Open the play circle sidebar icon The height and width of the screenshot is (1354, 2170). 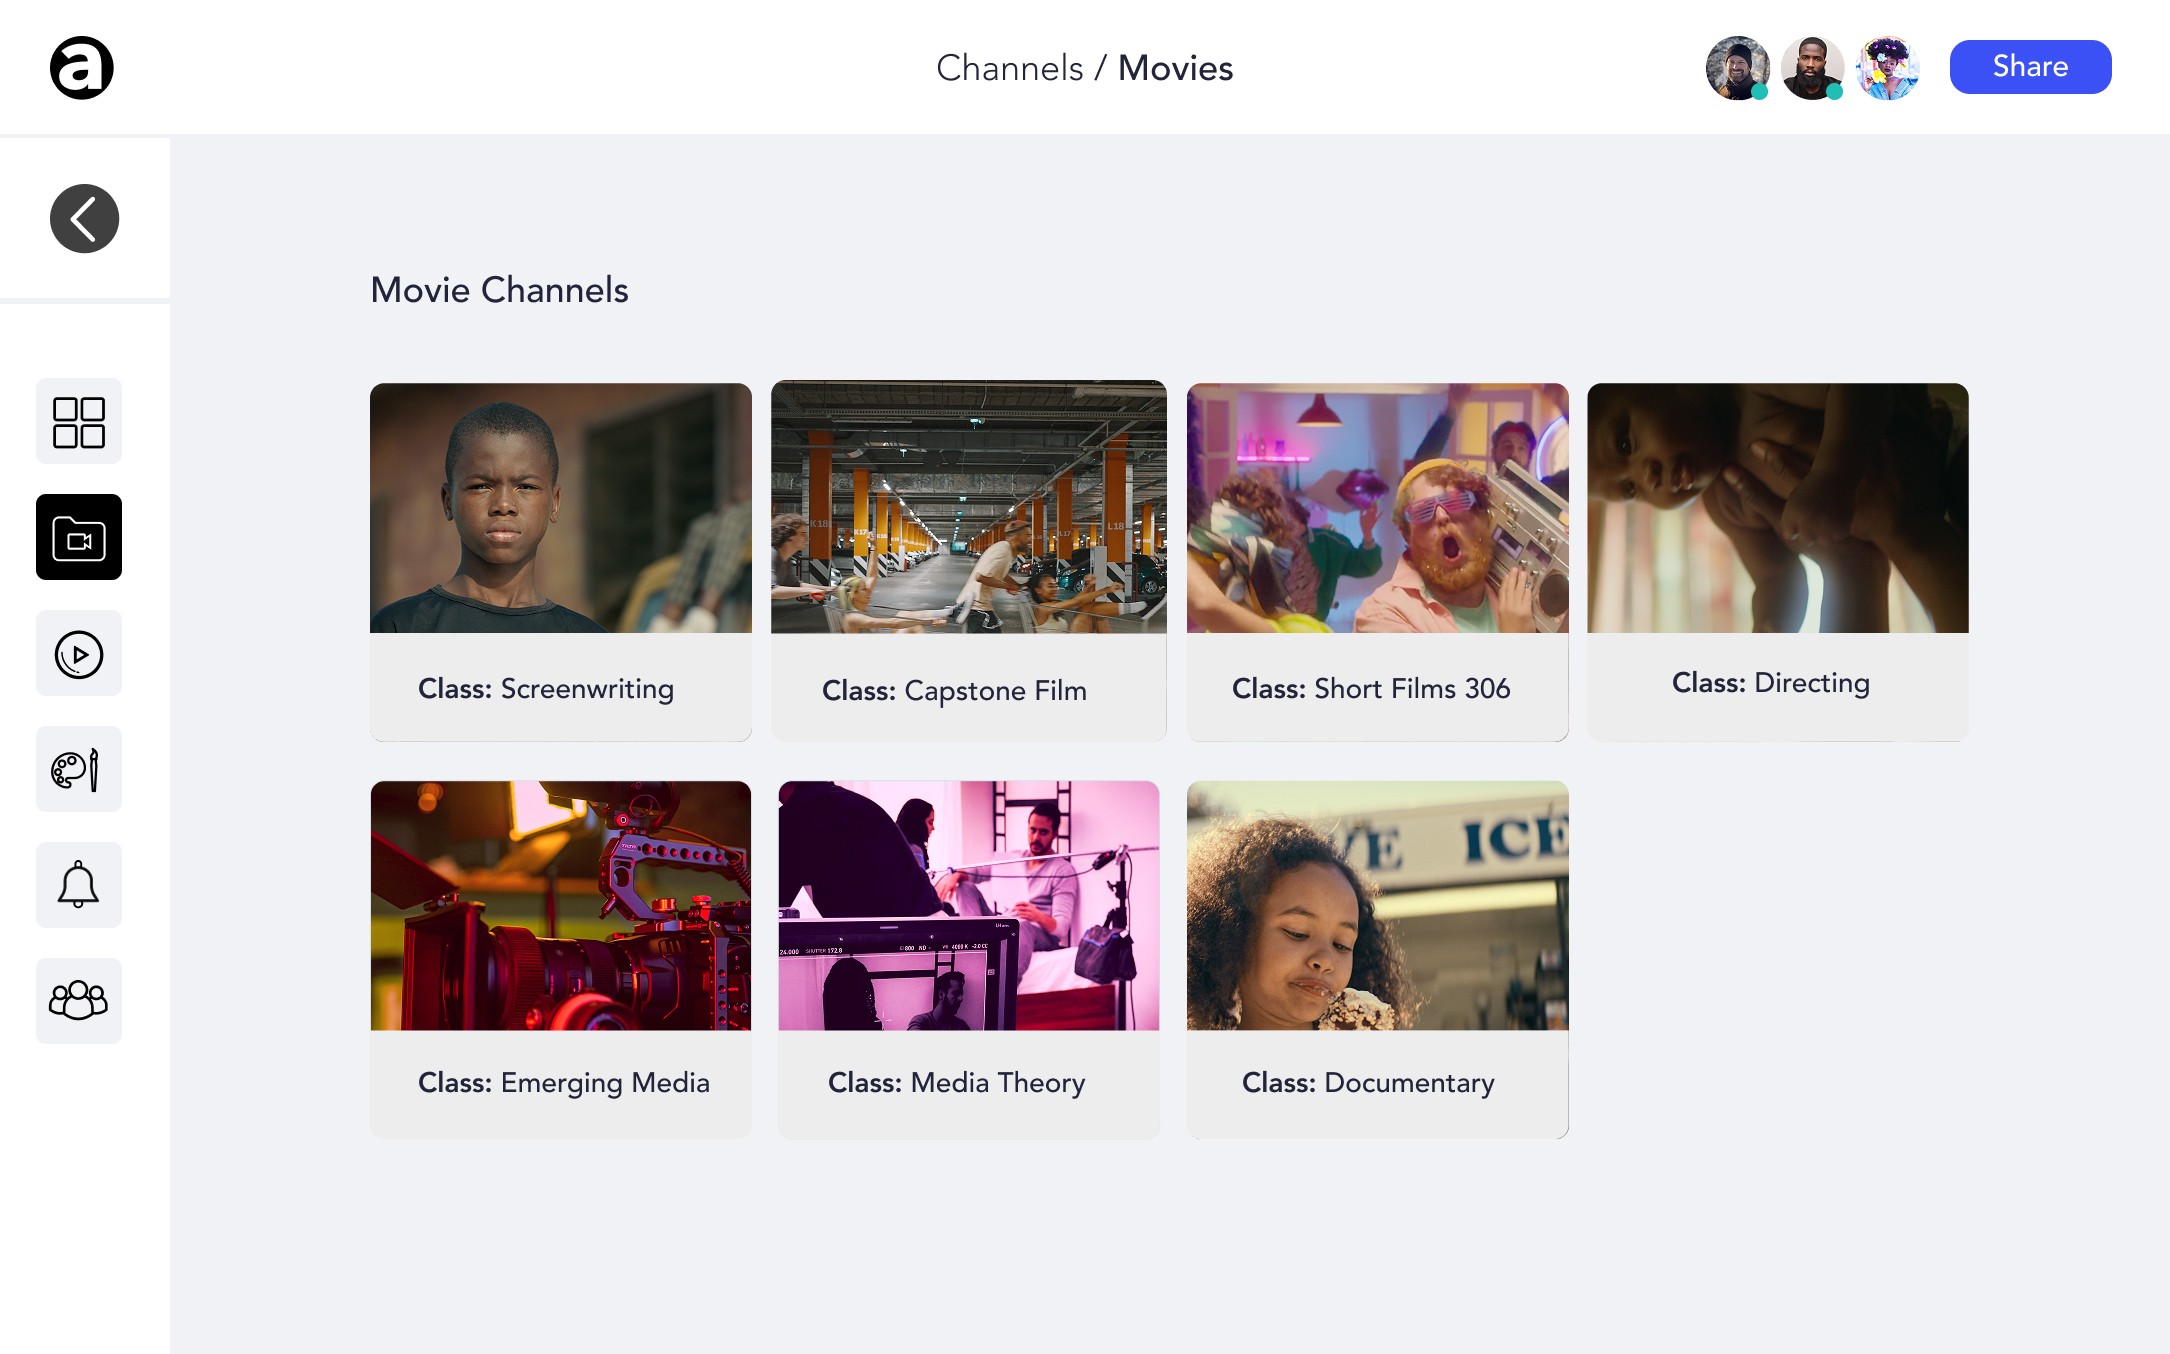(x=79, y=654)
